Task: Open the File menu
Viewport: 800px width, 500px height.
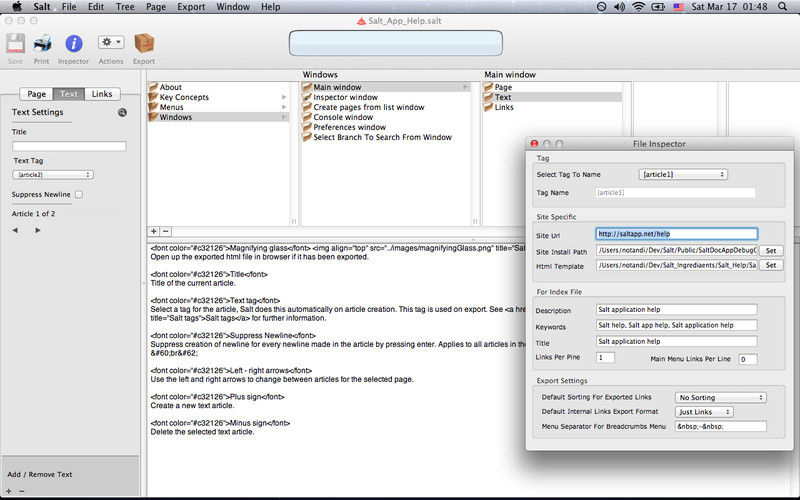Action: [68, 7]
